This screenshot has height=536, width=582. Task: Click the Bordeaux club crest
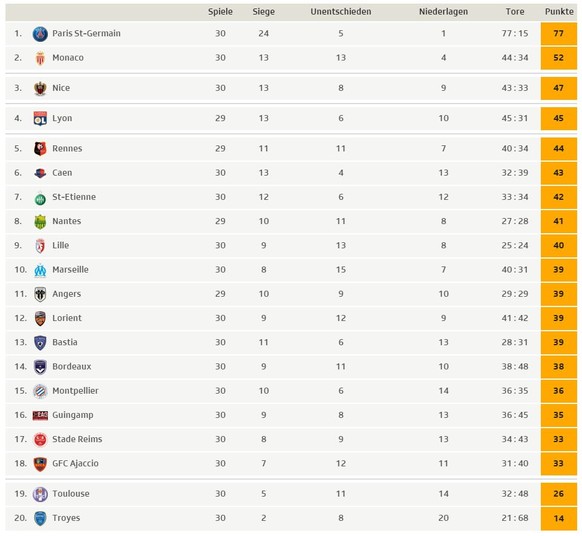(40, 367)
